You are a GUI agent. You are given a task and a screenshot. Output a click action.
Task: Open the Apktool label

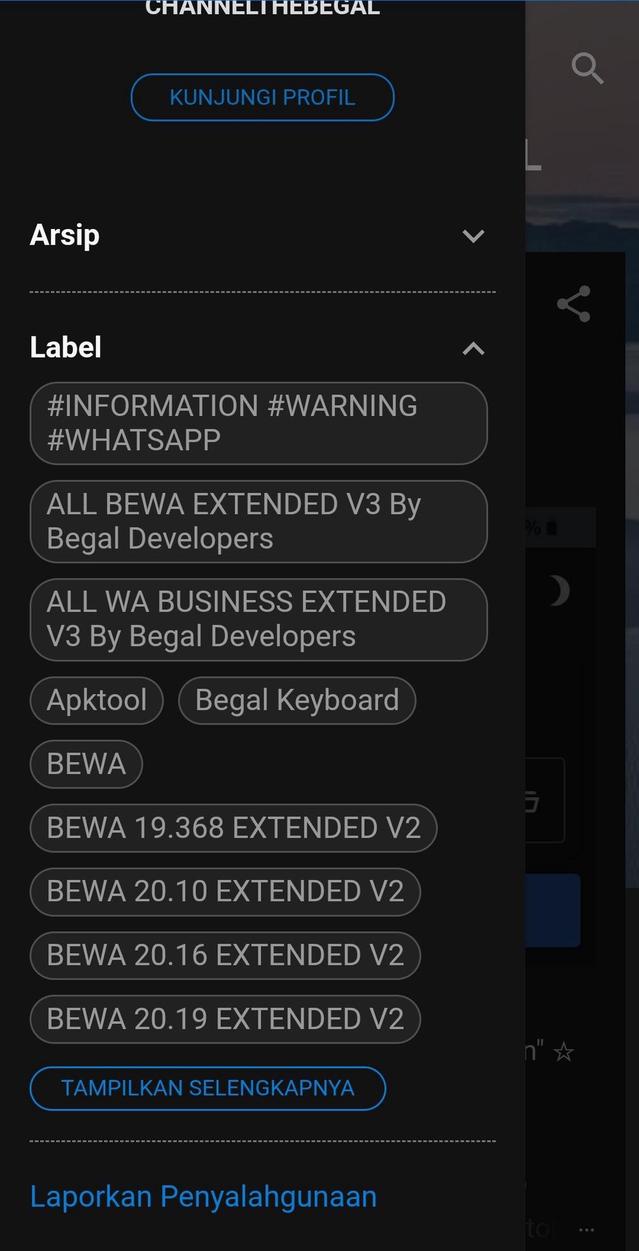click(x=96, y=700)
